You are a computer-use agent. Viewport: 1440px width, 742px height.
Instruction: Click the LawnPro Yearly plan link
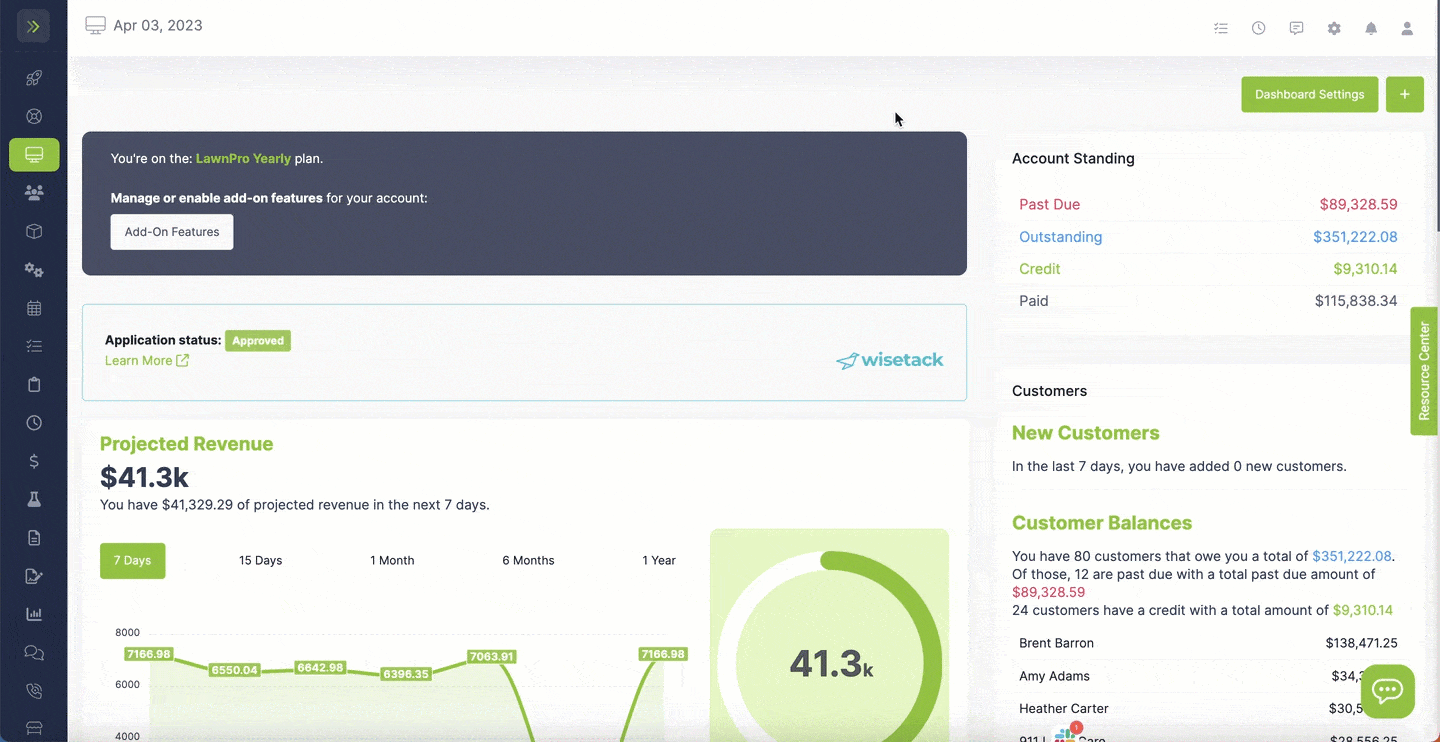coord(243,158)
